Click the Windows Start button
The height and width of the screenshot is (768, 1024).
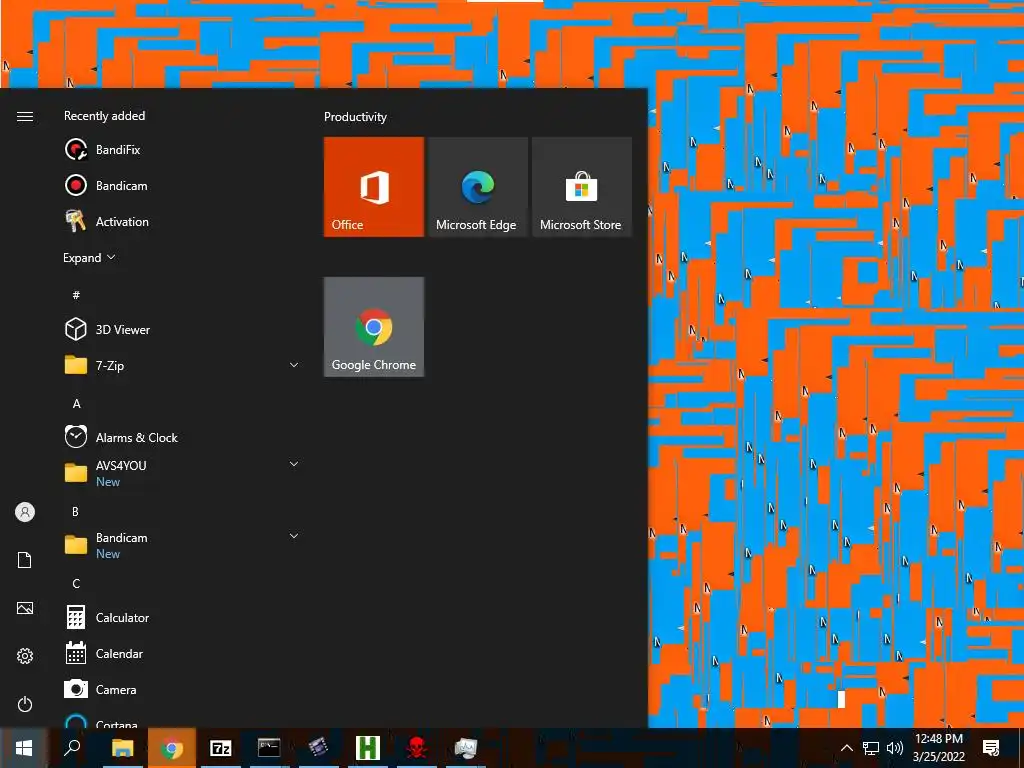point(24,748)
